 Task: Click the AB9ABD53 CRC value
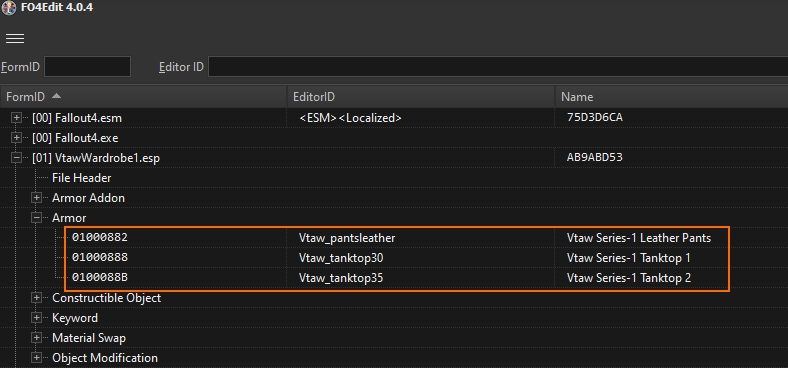[x=595, y=158]
